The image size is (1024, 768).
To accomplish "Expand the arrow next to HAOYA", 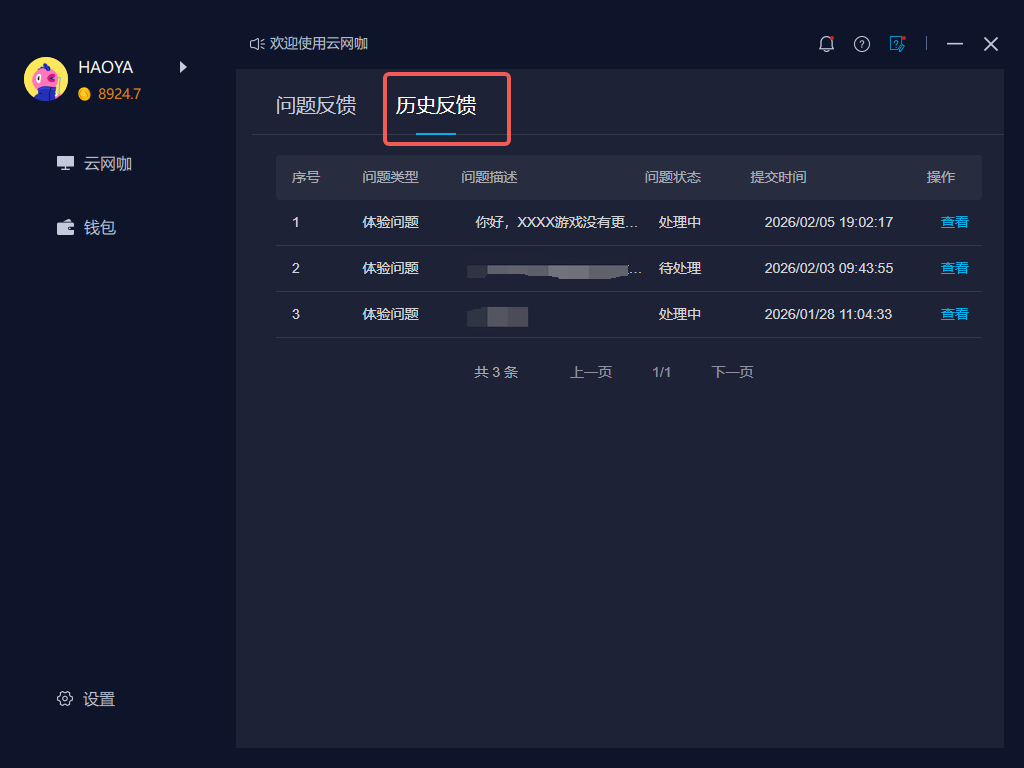I will [x=183, y=67].
